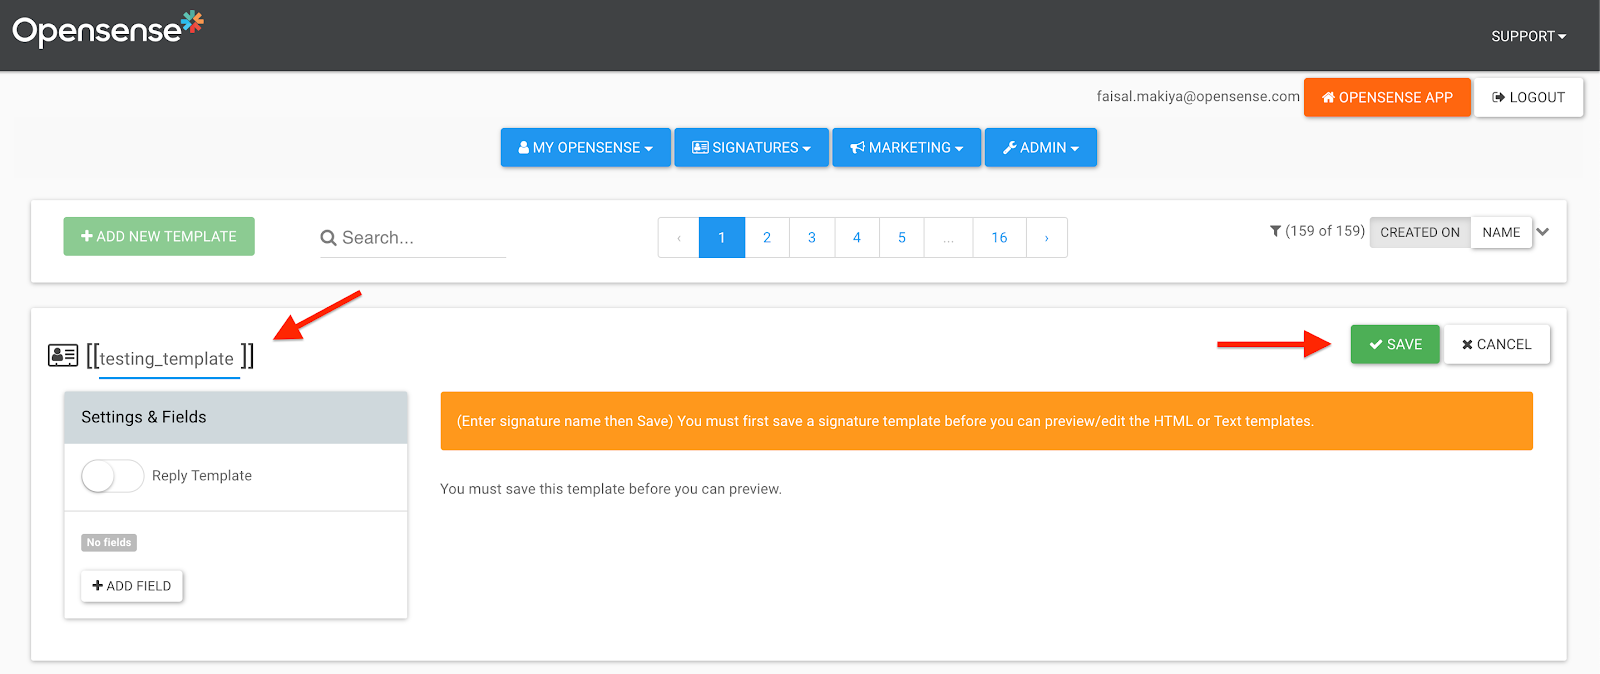Go to page 5

click(902, 238)
